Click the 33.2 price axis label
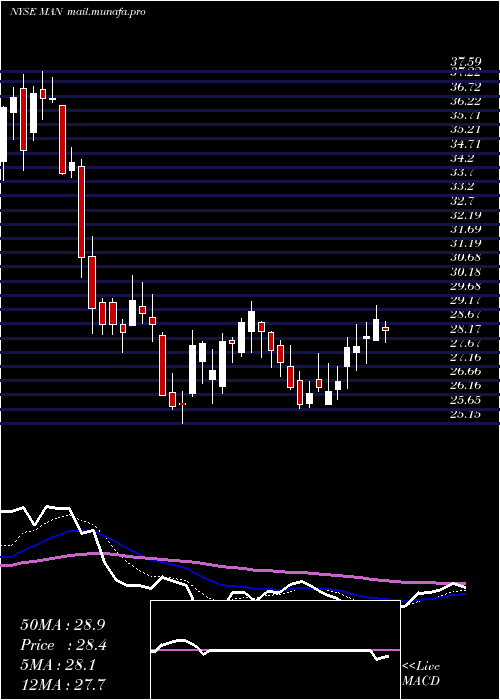Viewport: 500px width, 700px height. click(463, 187)
